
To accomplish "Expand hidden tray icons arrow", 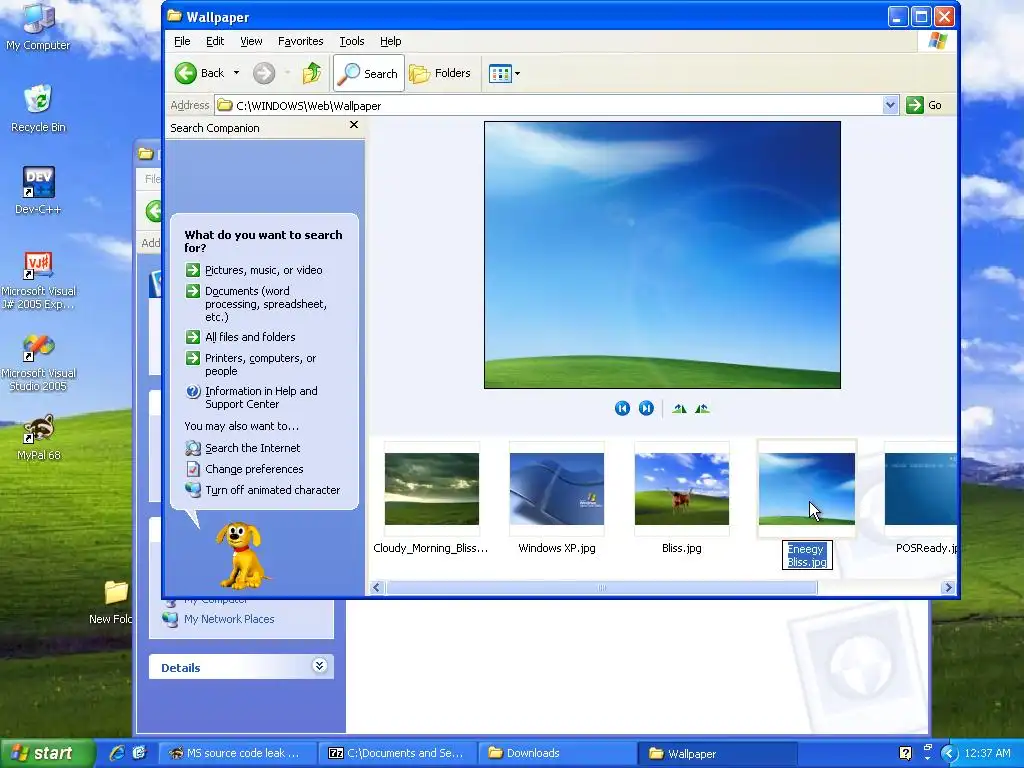I will (x=950, y=754).
